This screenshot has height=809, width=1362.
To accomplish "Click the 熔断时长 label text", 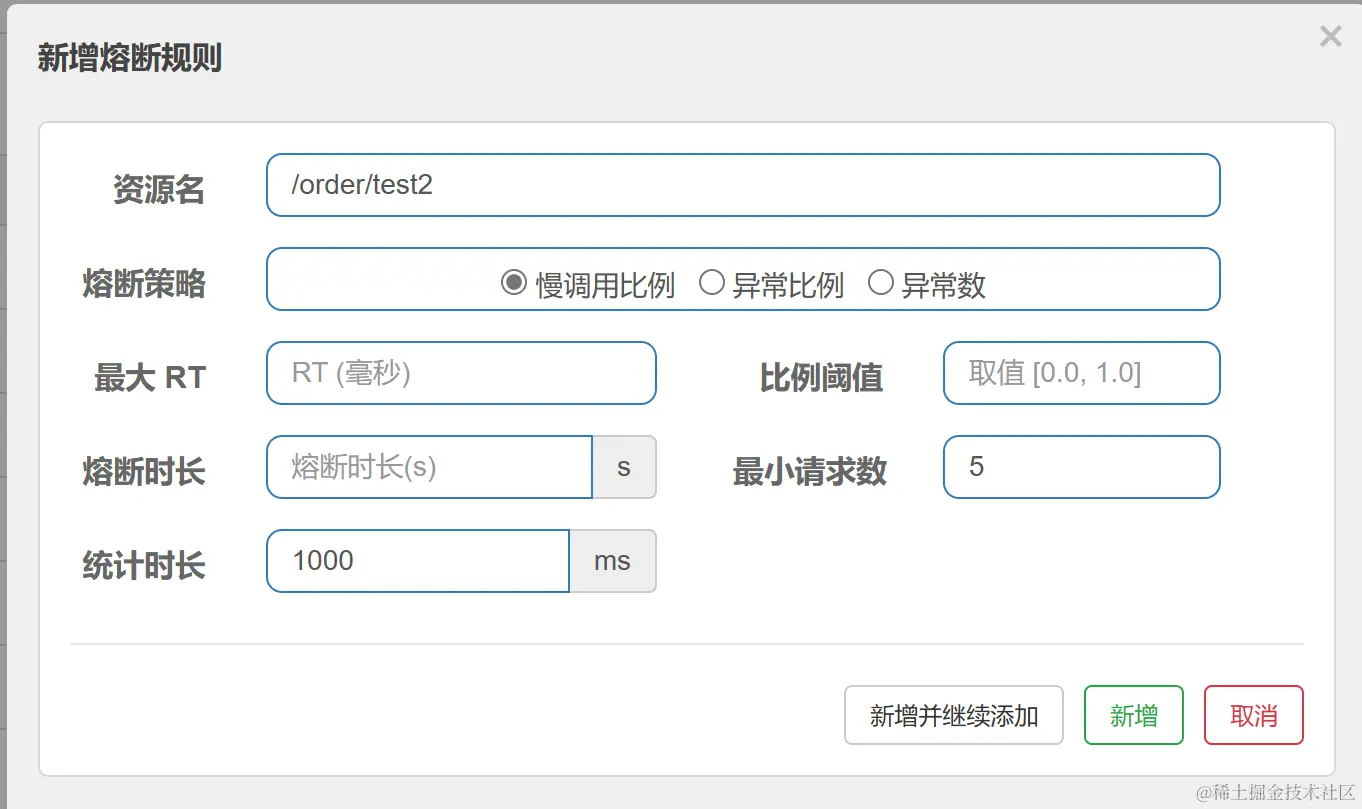I will point(143,472).
